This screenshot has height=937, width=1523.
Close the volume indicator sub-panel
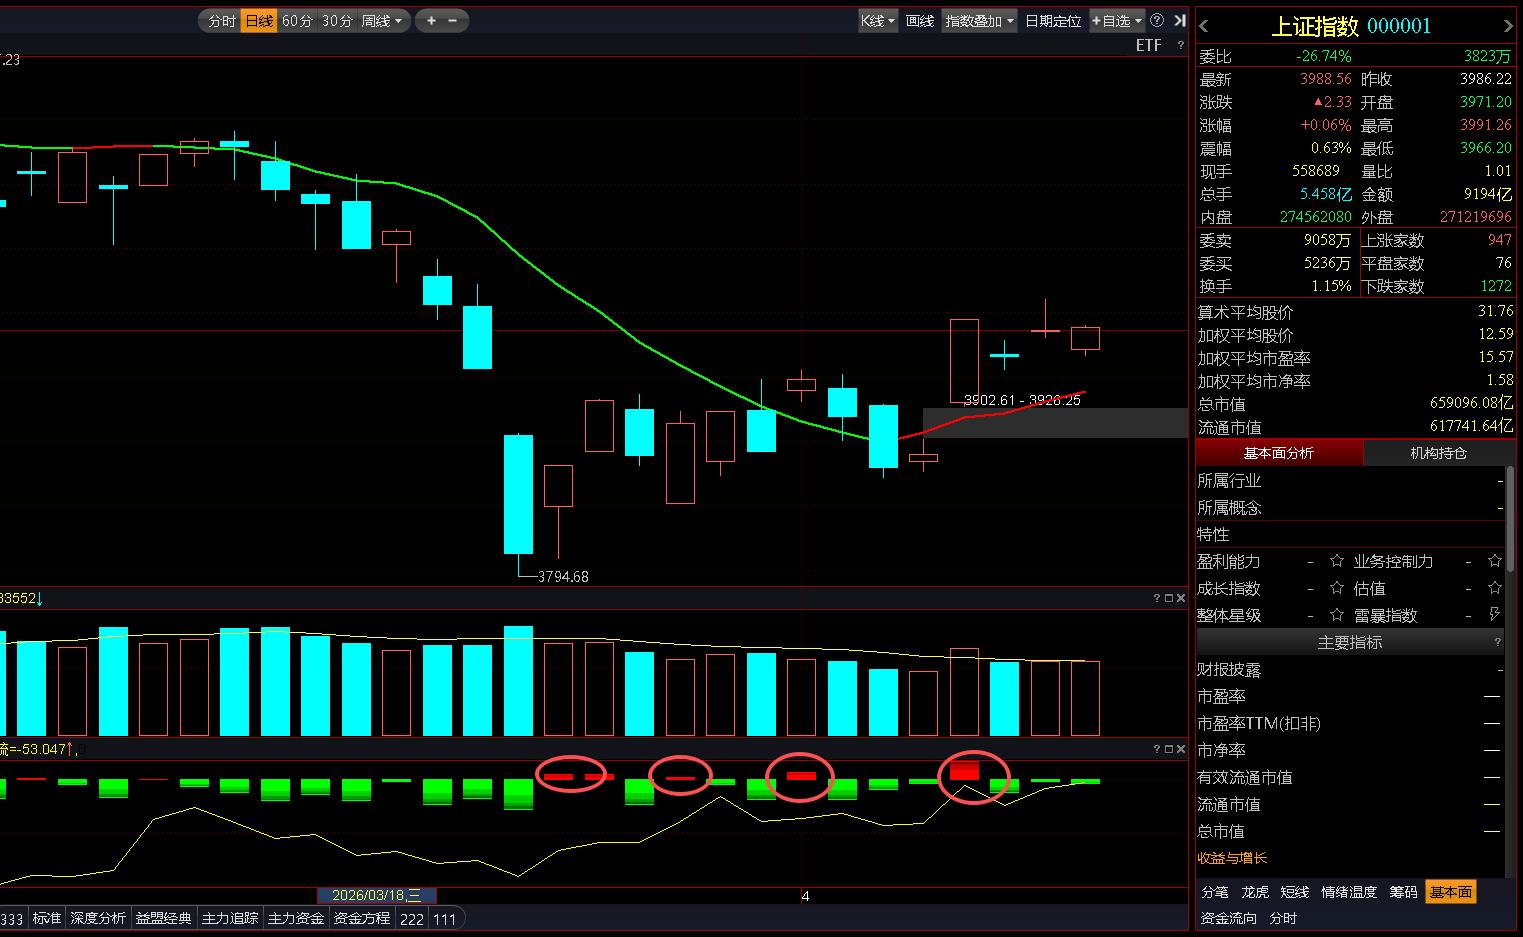click(1181, 598)
